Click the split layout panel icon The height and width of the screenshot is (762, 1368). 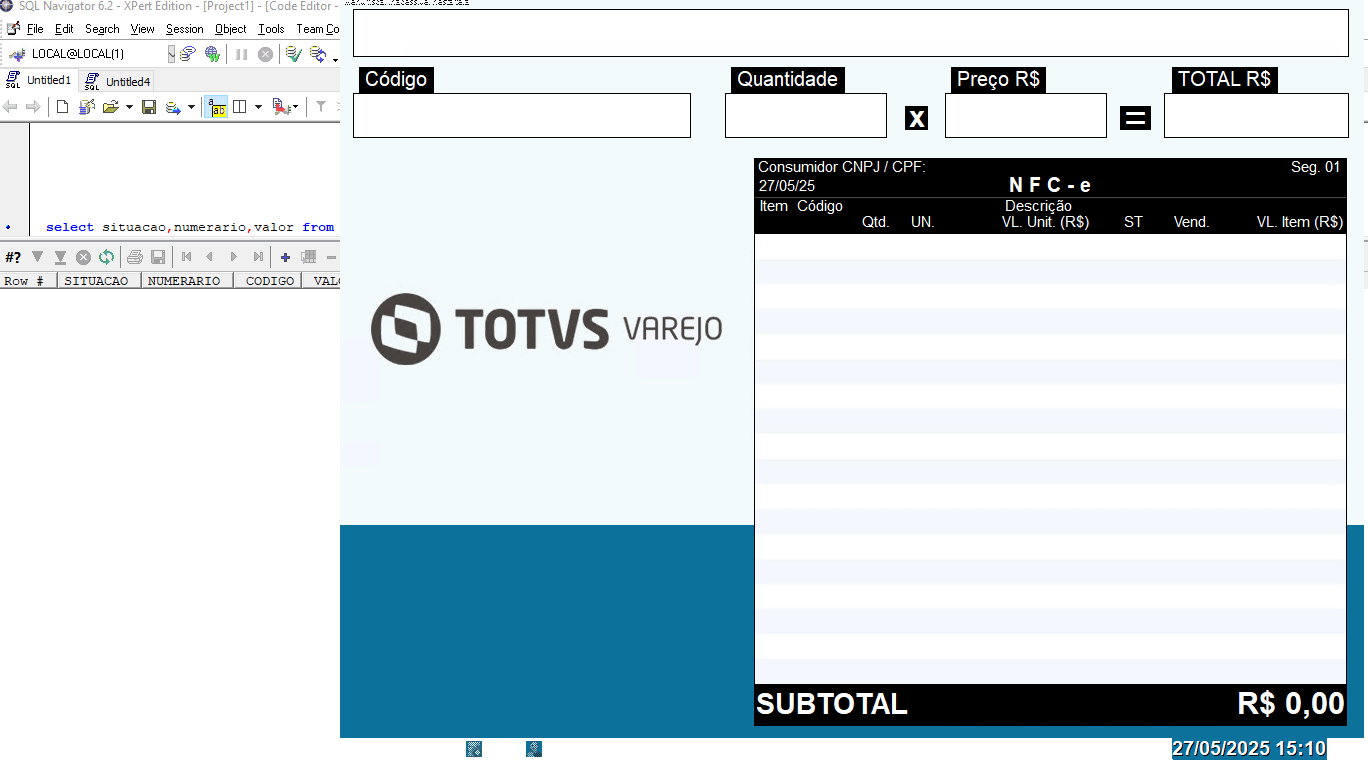point(240,107)
